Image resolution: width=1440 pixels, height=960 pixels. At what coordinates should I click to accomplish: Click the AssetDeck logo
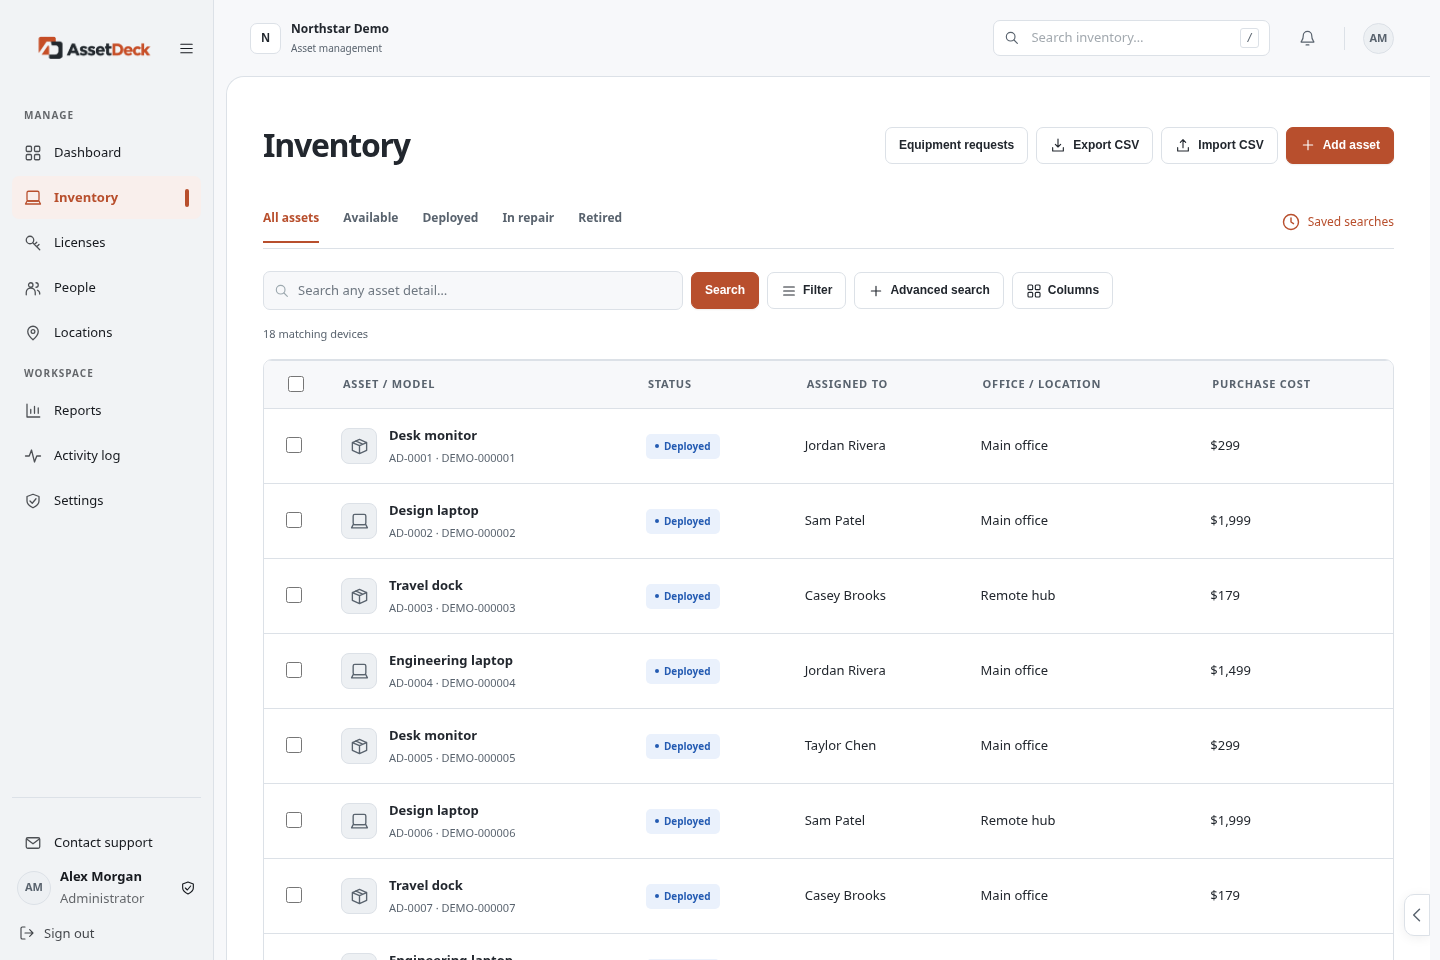94,48
